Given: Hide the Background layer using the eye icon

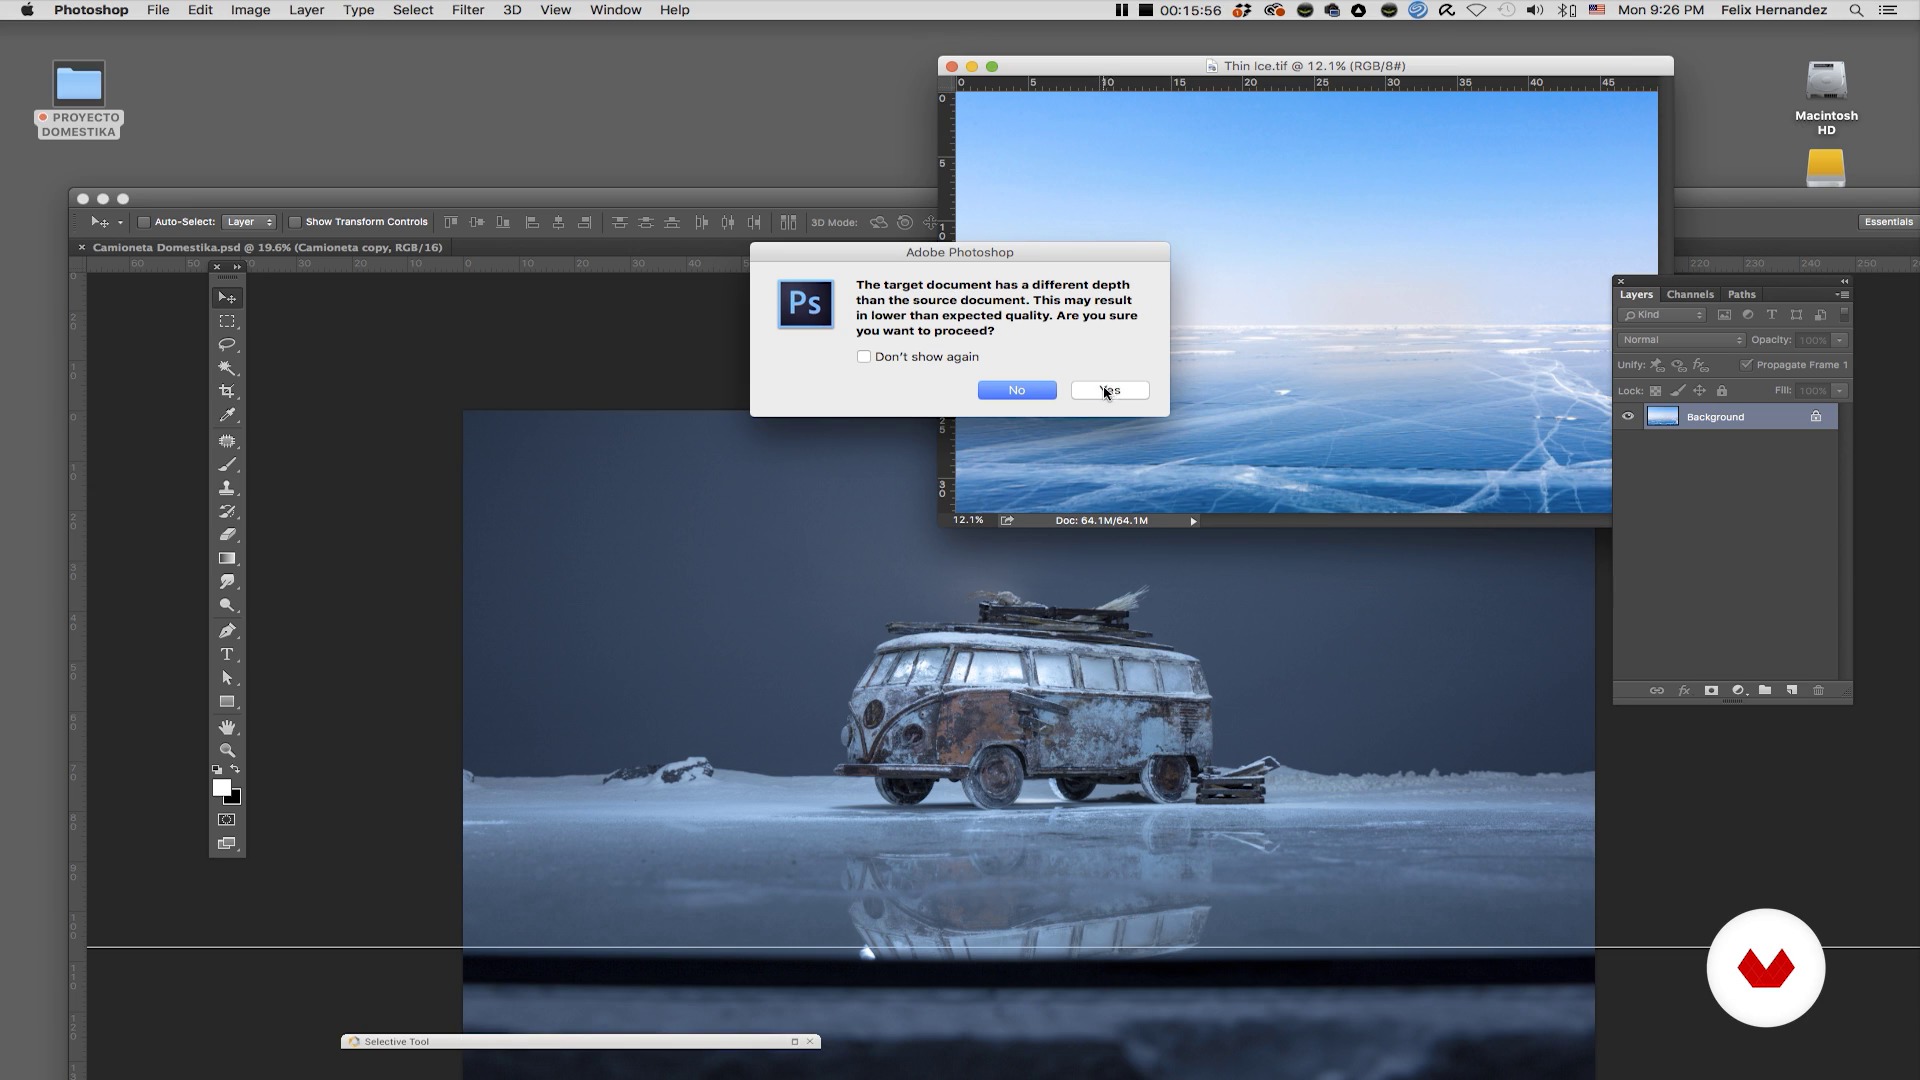Looking at the screenshot, I should (x=1628, y=417).
